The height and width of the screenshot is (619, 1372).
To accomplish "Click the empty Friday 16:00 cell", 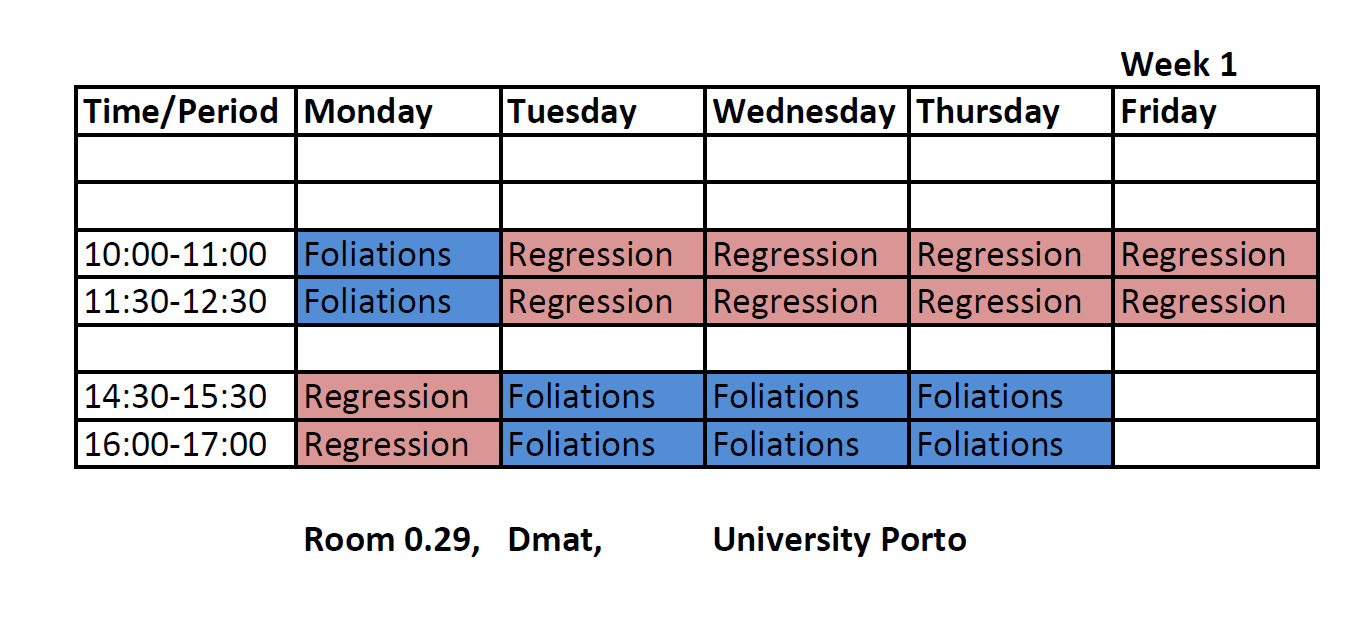I will coord(1215,443).
